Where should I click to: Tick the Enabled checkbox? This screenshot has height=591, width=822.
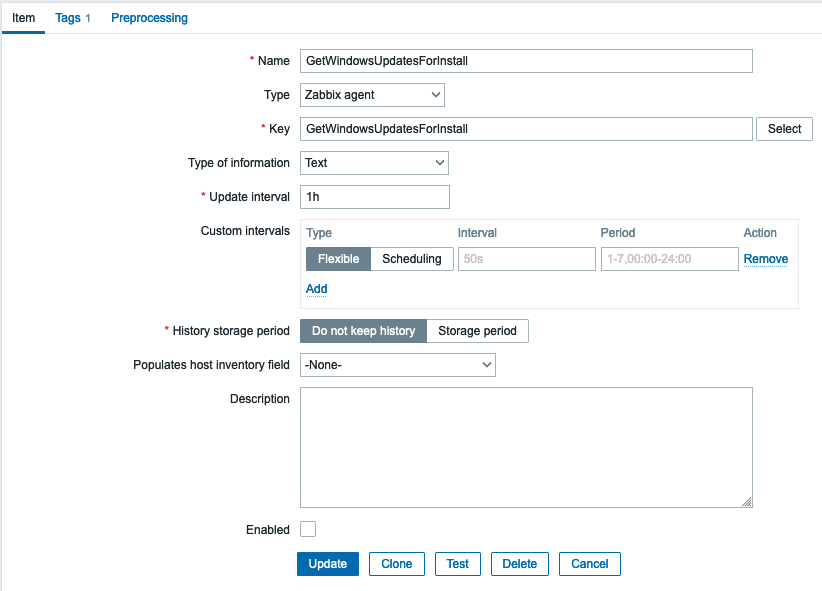tap(308, 529)
